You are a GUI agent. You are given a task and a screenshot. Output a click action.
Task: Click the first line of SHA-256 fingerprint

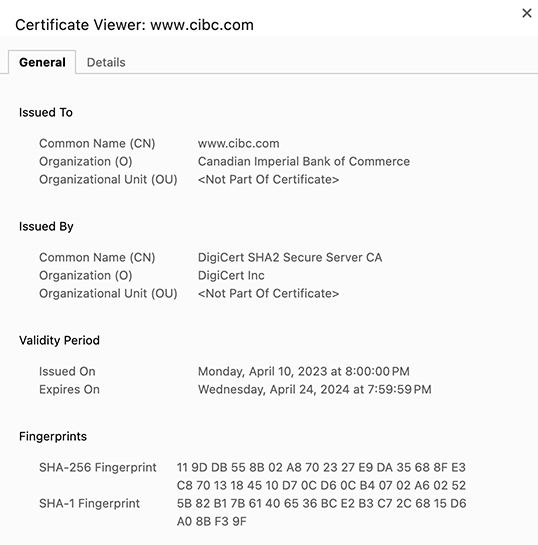pyautogui.click(x=321, y=467)
